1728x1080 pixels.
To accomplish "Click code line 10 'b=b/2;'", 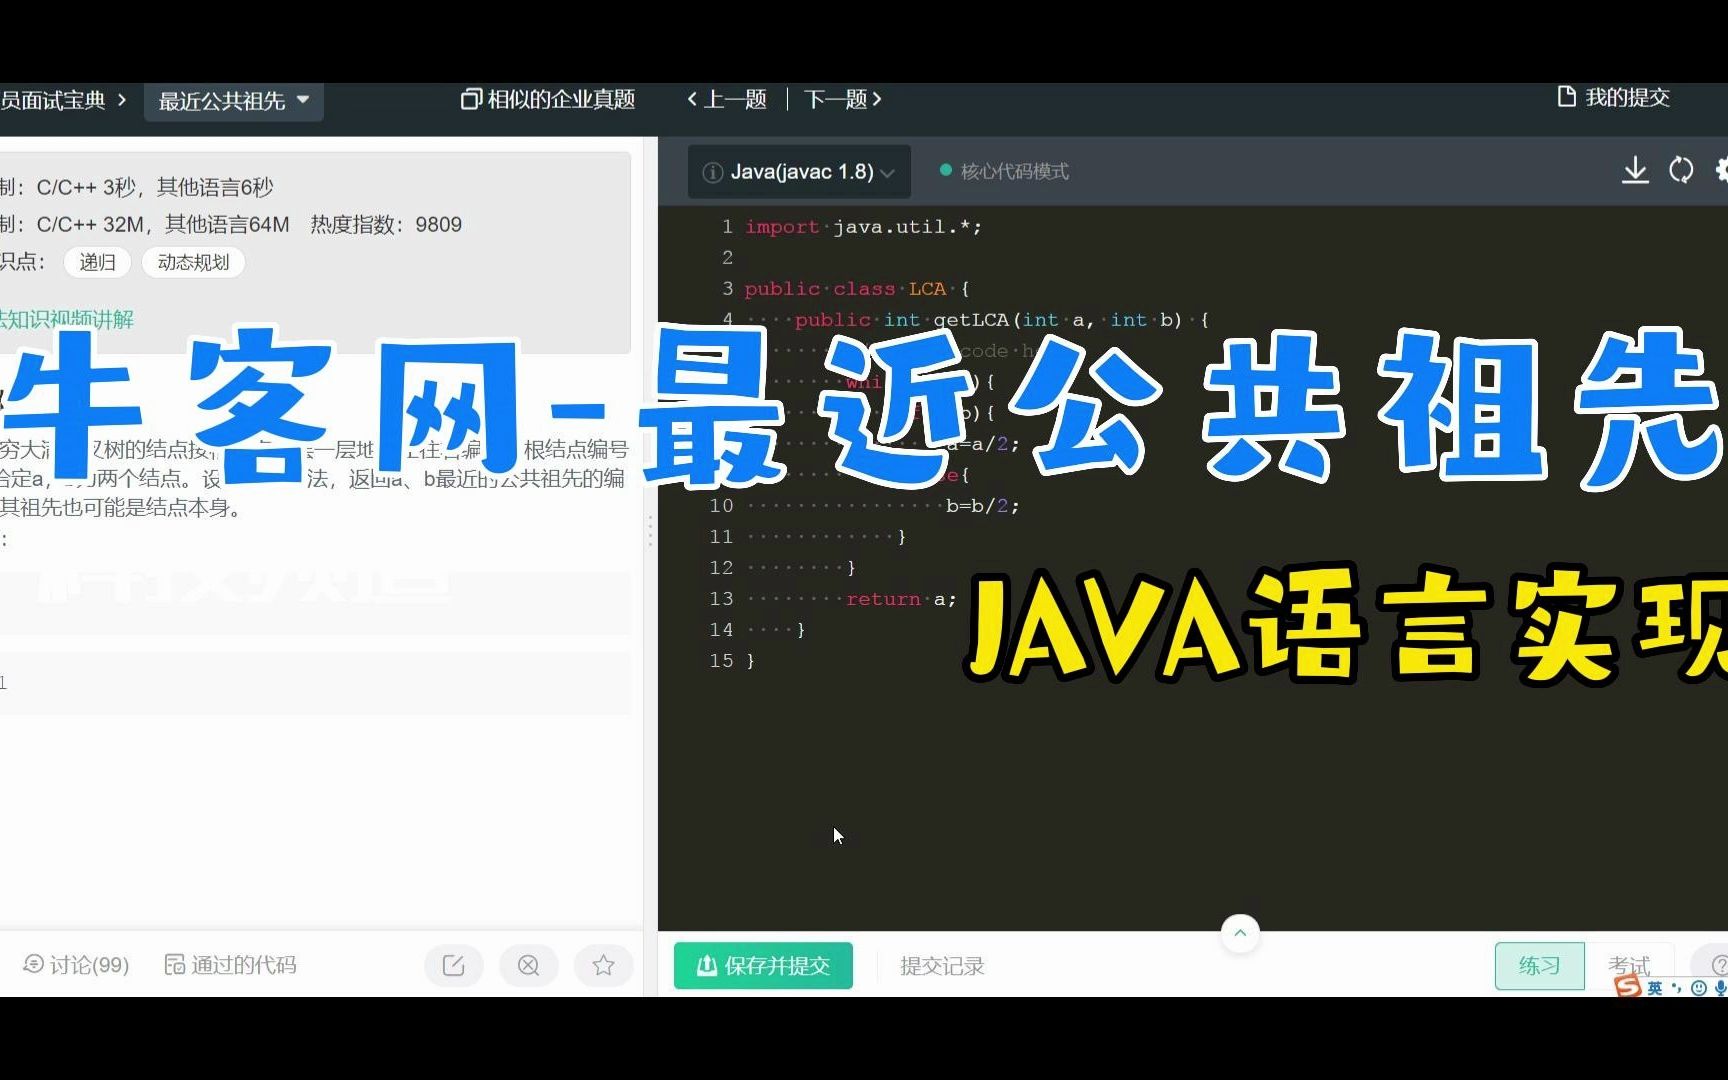I will [982, 506].
